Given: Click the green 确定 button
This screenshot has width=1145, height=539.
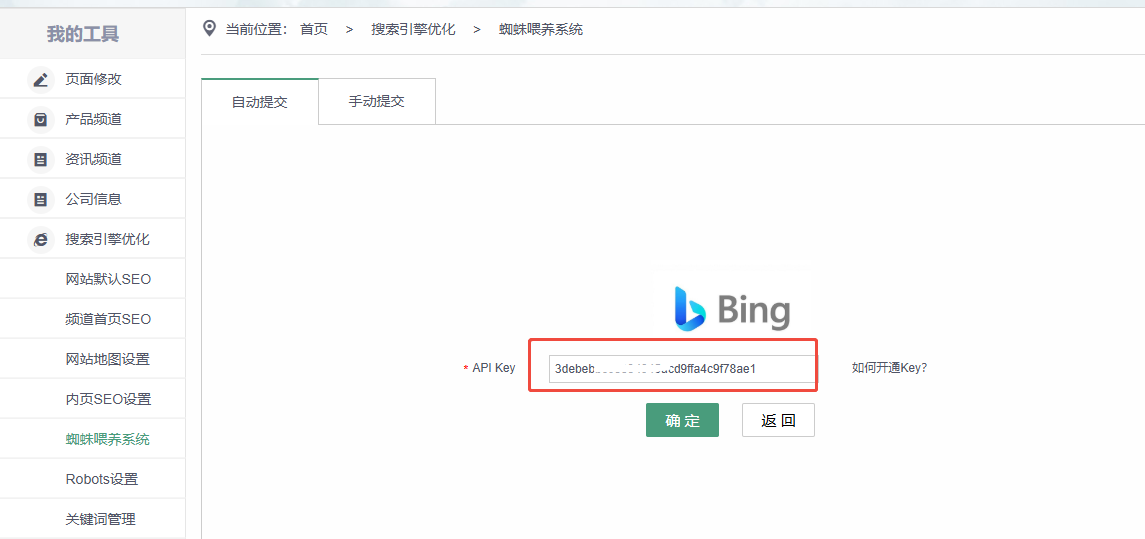Looking at the screenshot, I should 682,420.
